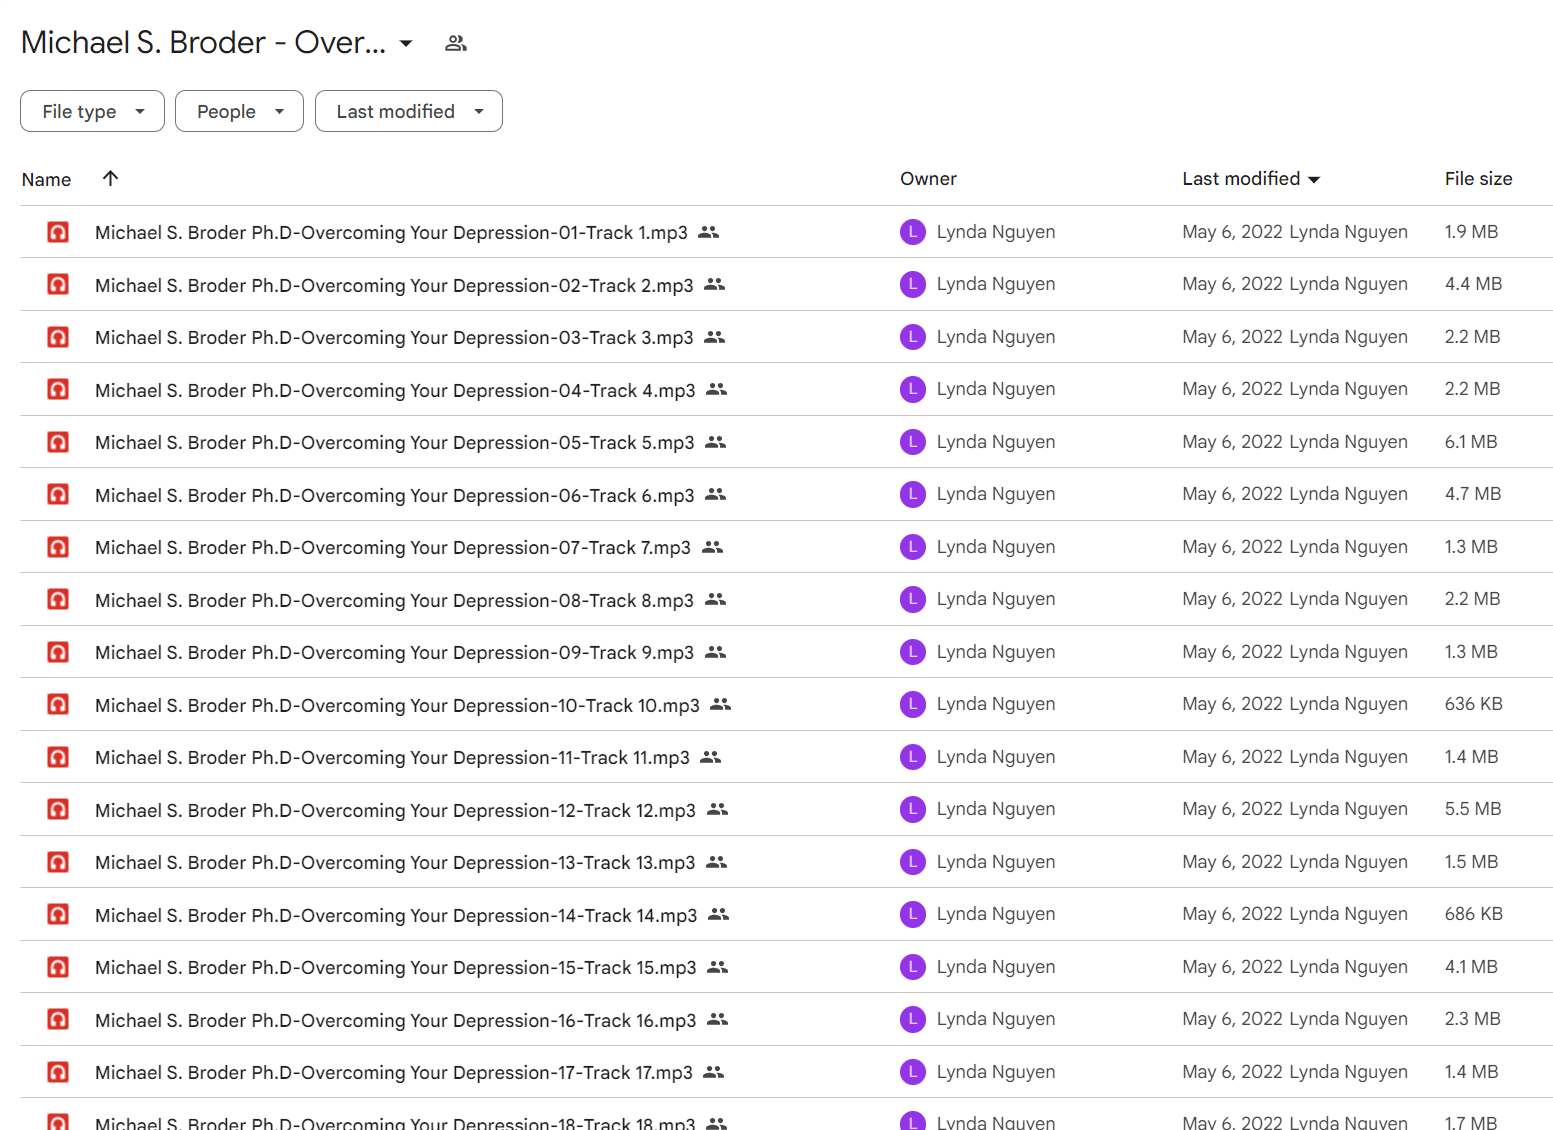Click Lynda Nguyen avatar in Track 1 row
This screenshot has height=1130, width=1553.
click(x=912, y=232)
